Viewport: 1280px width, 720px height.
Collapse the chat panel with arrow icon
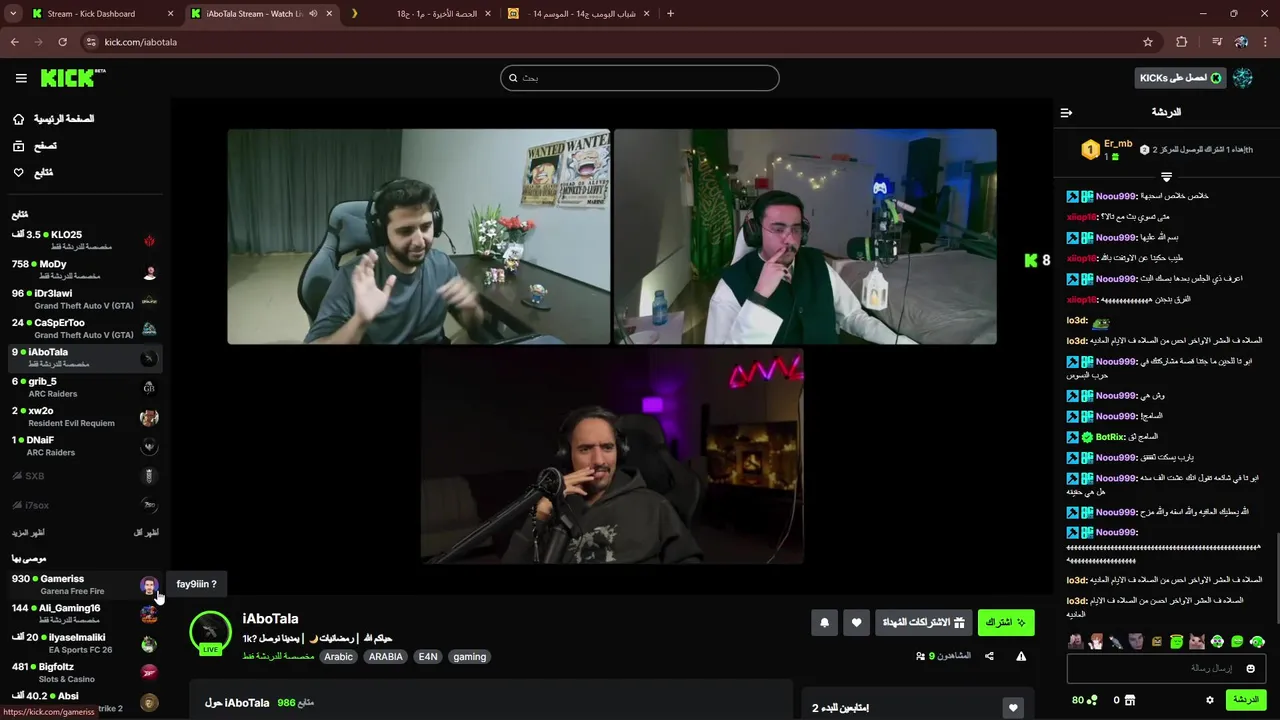[x=1066, y=112]
